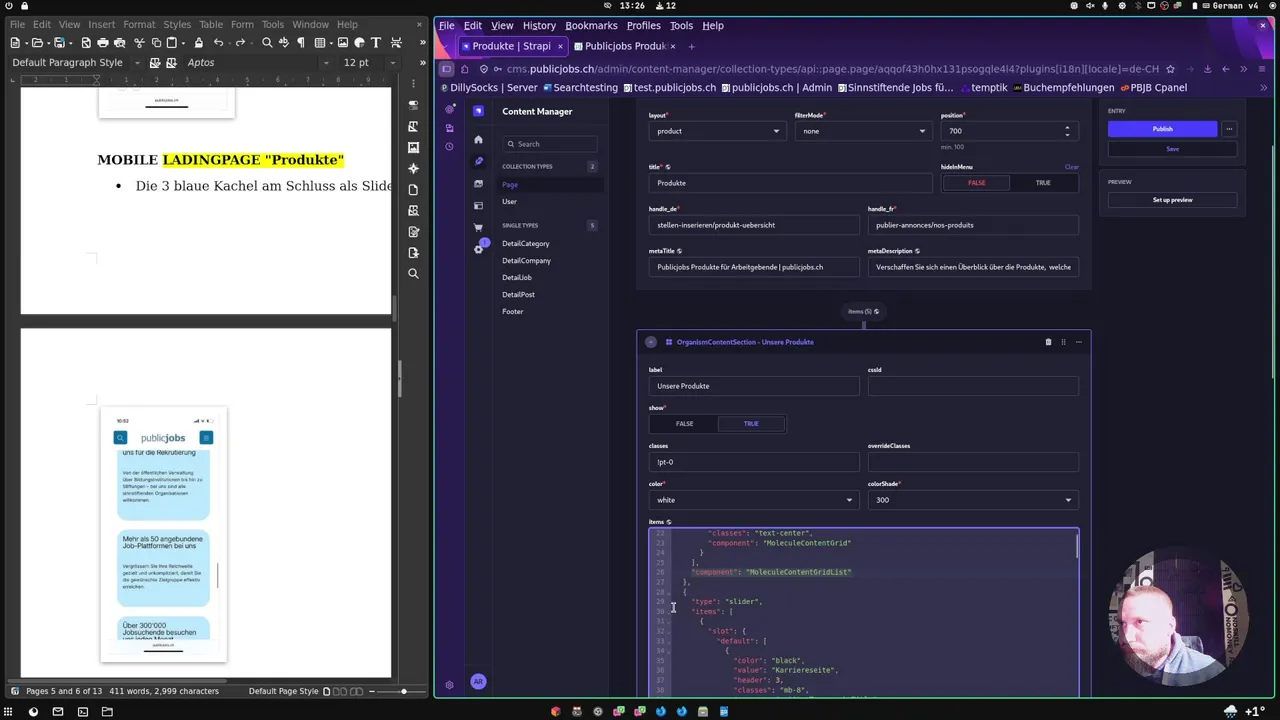Open the Styles menu in Writer
The width and height of the screenshot is (1280, 720).
tap(177, 24)
